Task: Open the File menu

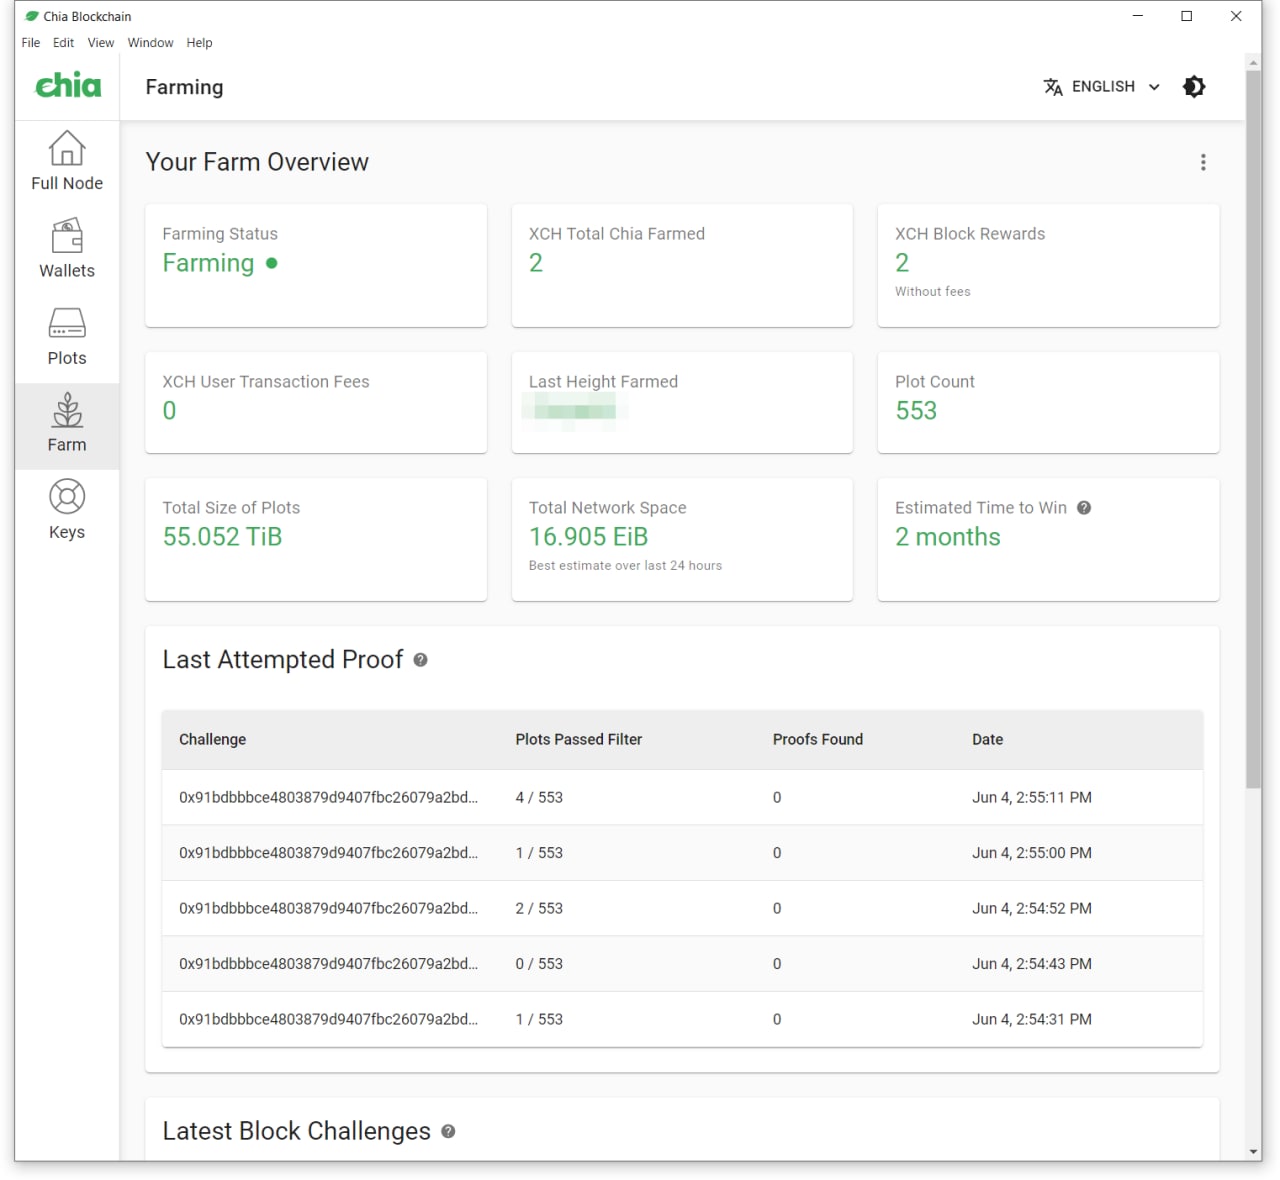Action: [x=31, y=43]
